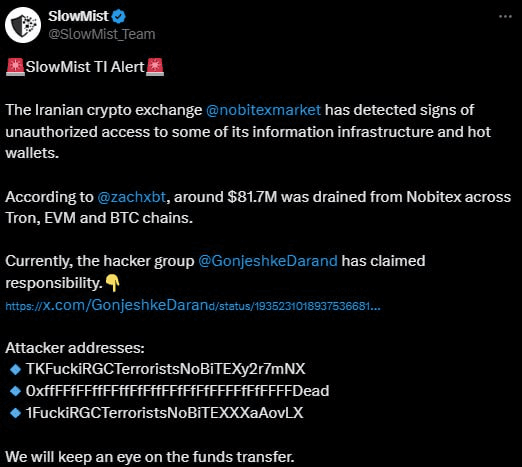Click the siren emoji after SlowMist TI Alert
The height and width of the screenshot is (467, 522).
pos(155,67)
